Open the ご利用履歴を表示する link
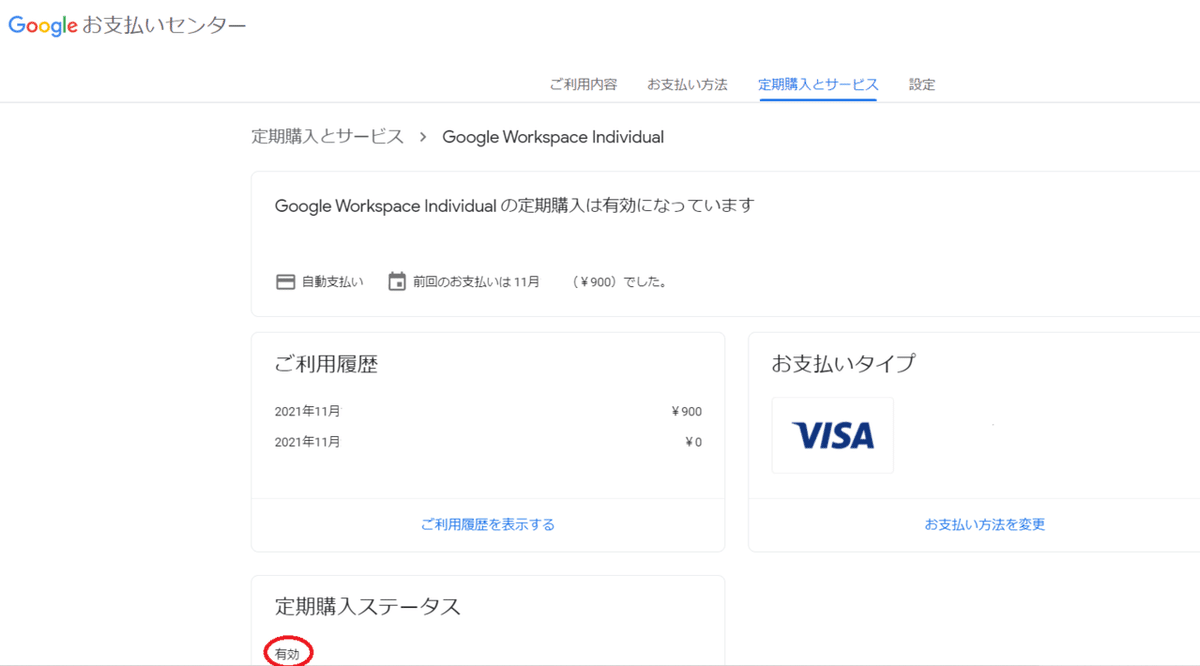This screenshot has height=666, width=1200. click(488, 524)
